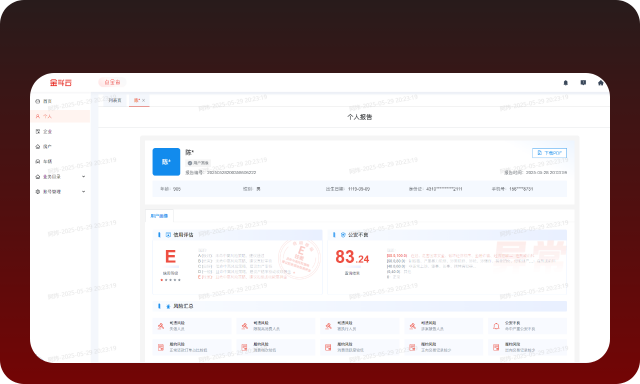Expand the 账号管理 sidebar menu arrow
This screenshot has height=384, width=640.
[84, 191]
